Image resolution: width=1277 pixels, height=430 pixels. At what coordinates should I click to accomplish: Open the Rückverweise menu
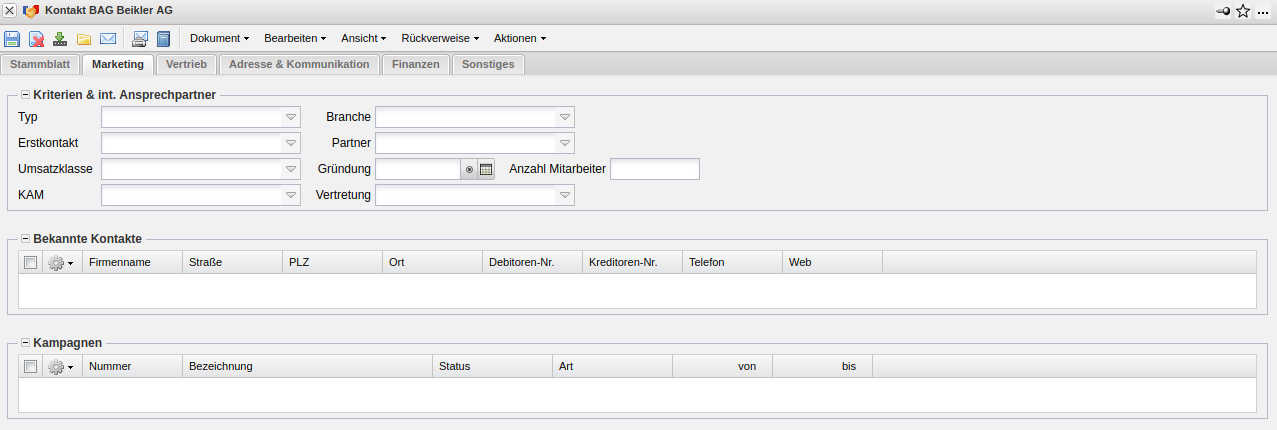(x=440, y=38)
